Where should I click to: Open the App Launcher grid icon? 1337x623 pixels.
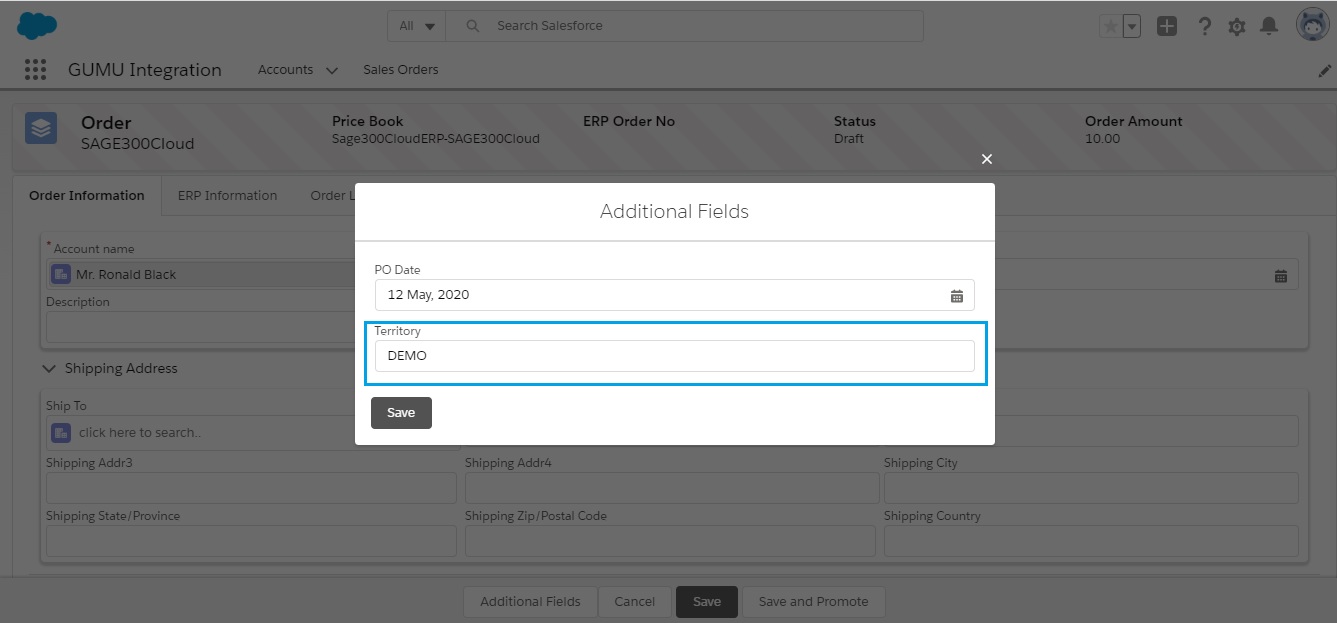pos(35,69)
